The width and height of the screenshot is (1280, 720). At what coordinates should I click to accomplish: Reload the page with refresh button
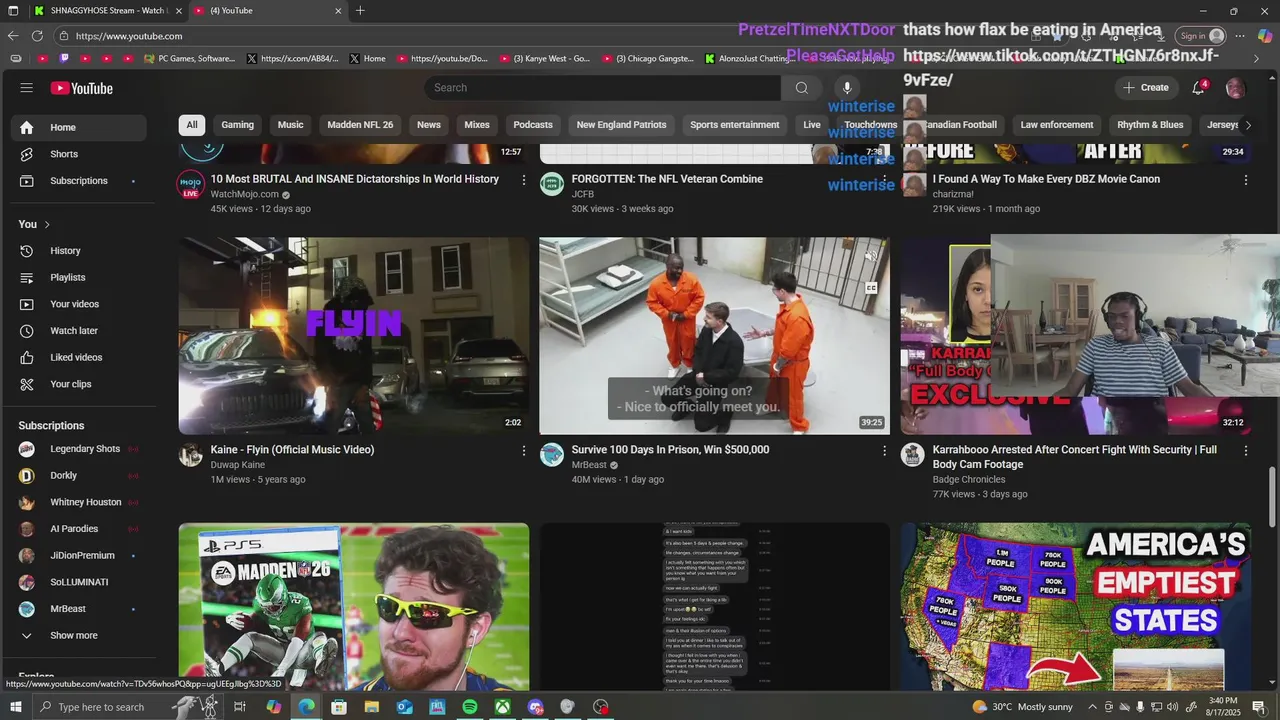point(37,36)
